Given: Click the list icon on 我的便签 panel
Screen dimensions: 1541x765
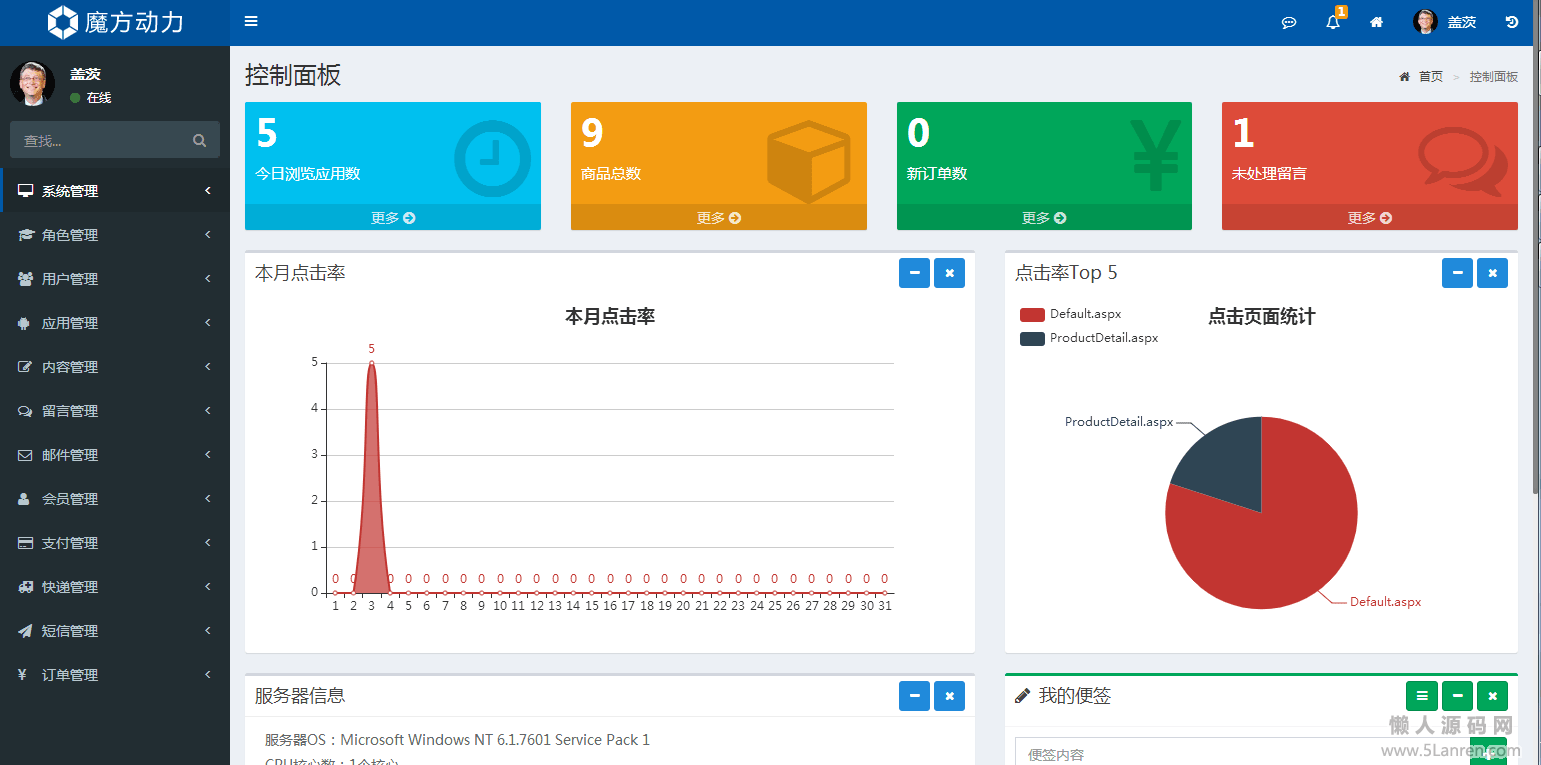Looking at the screenshot, I should tap(1421, 695).
